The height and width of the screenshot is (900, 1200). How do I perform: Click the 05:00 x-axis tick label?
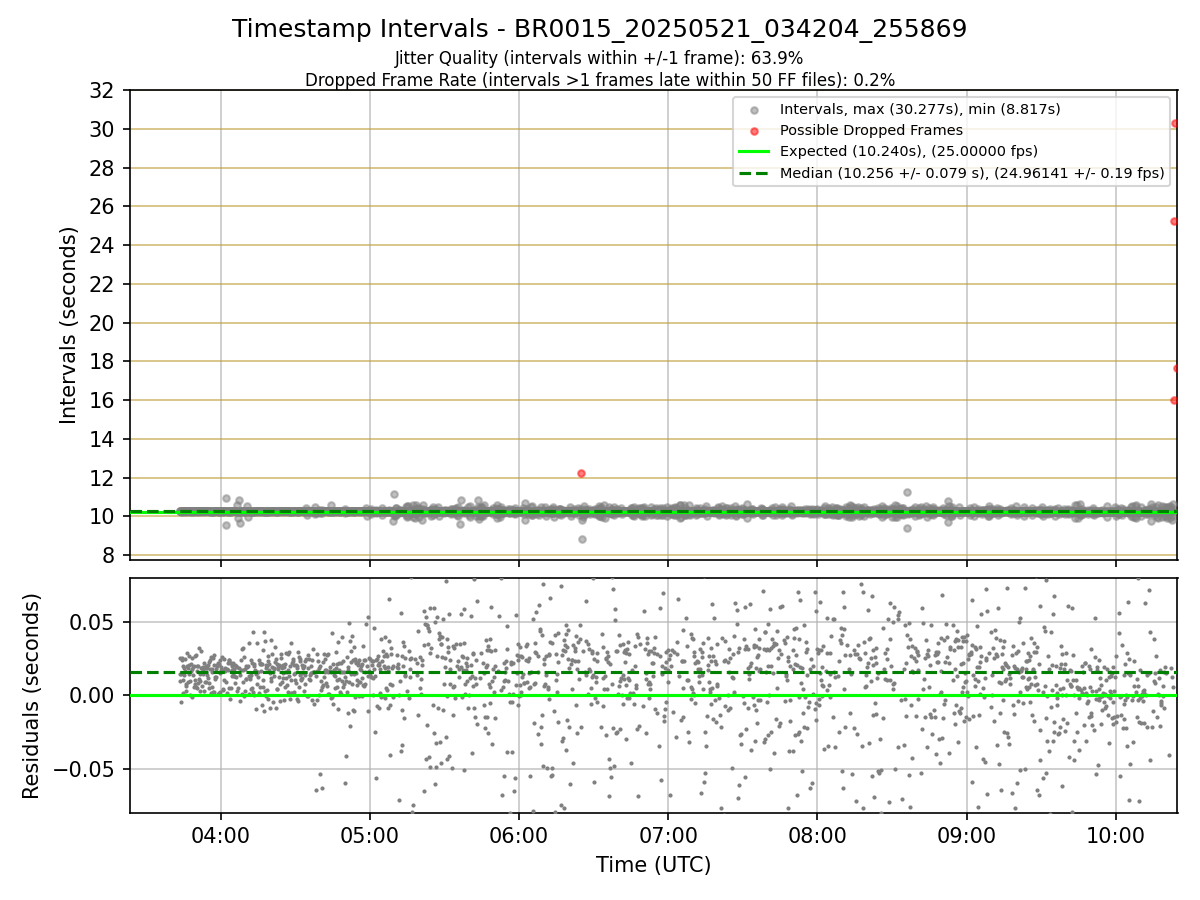[x=370, y=835]
